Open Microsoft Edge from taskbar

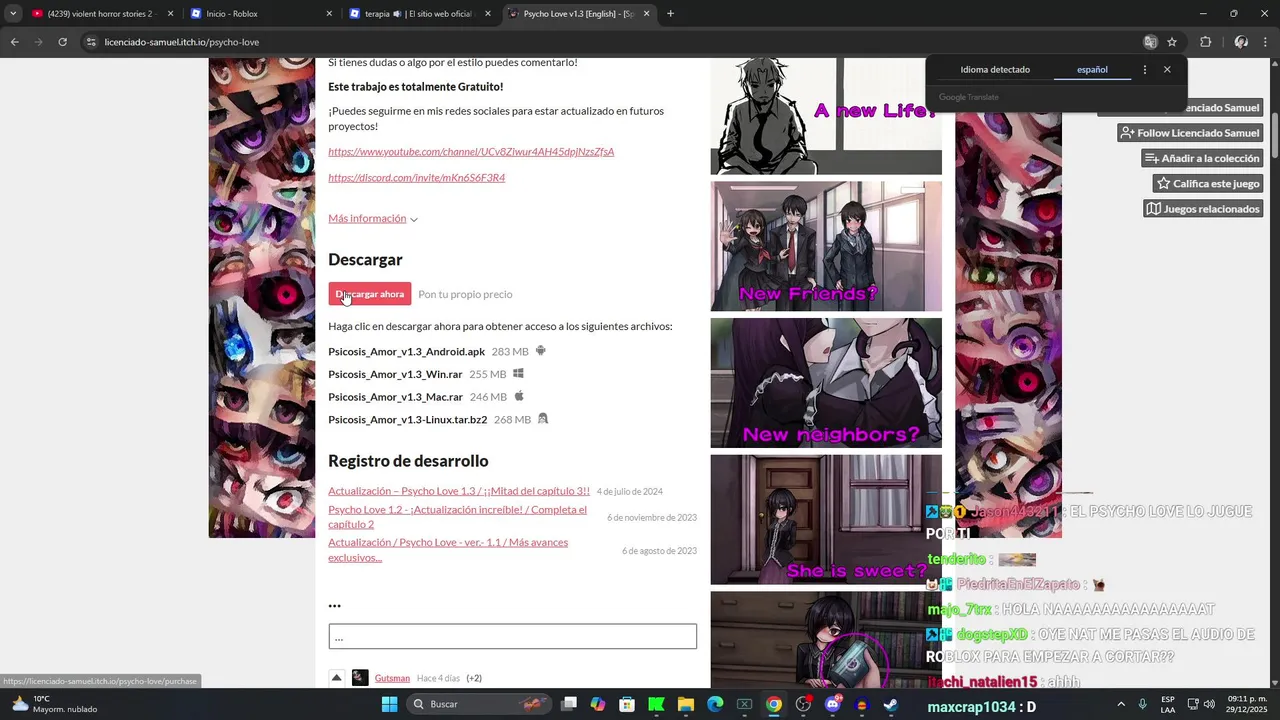[x=715, y=704]
